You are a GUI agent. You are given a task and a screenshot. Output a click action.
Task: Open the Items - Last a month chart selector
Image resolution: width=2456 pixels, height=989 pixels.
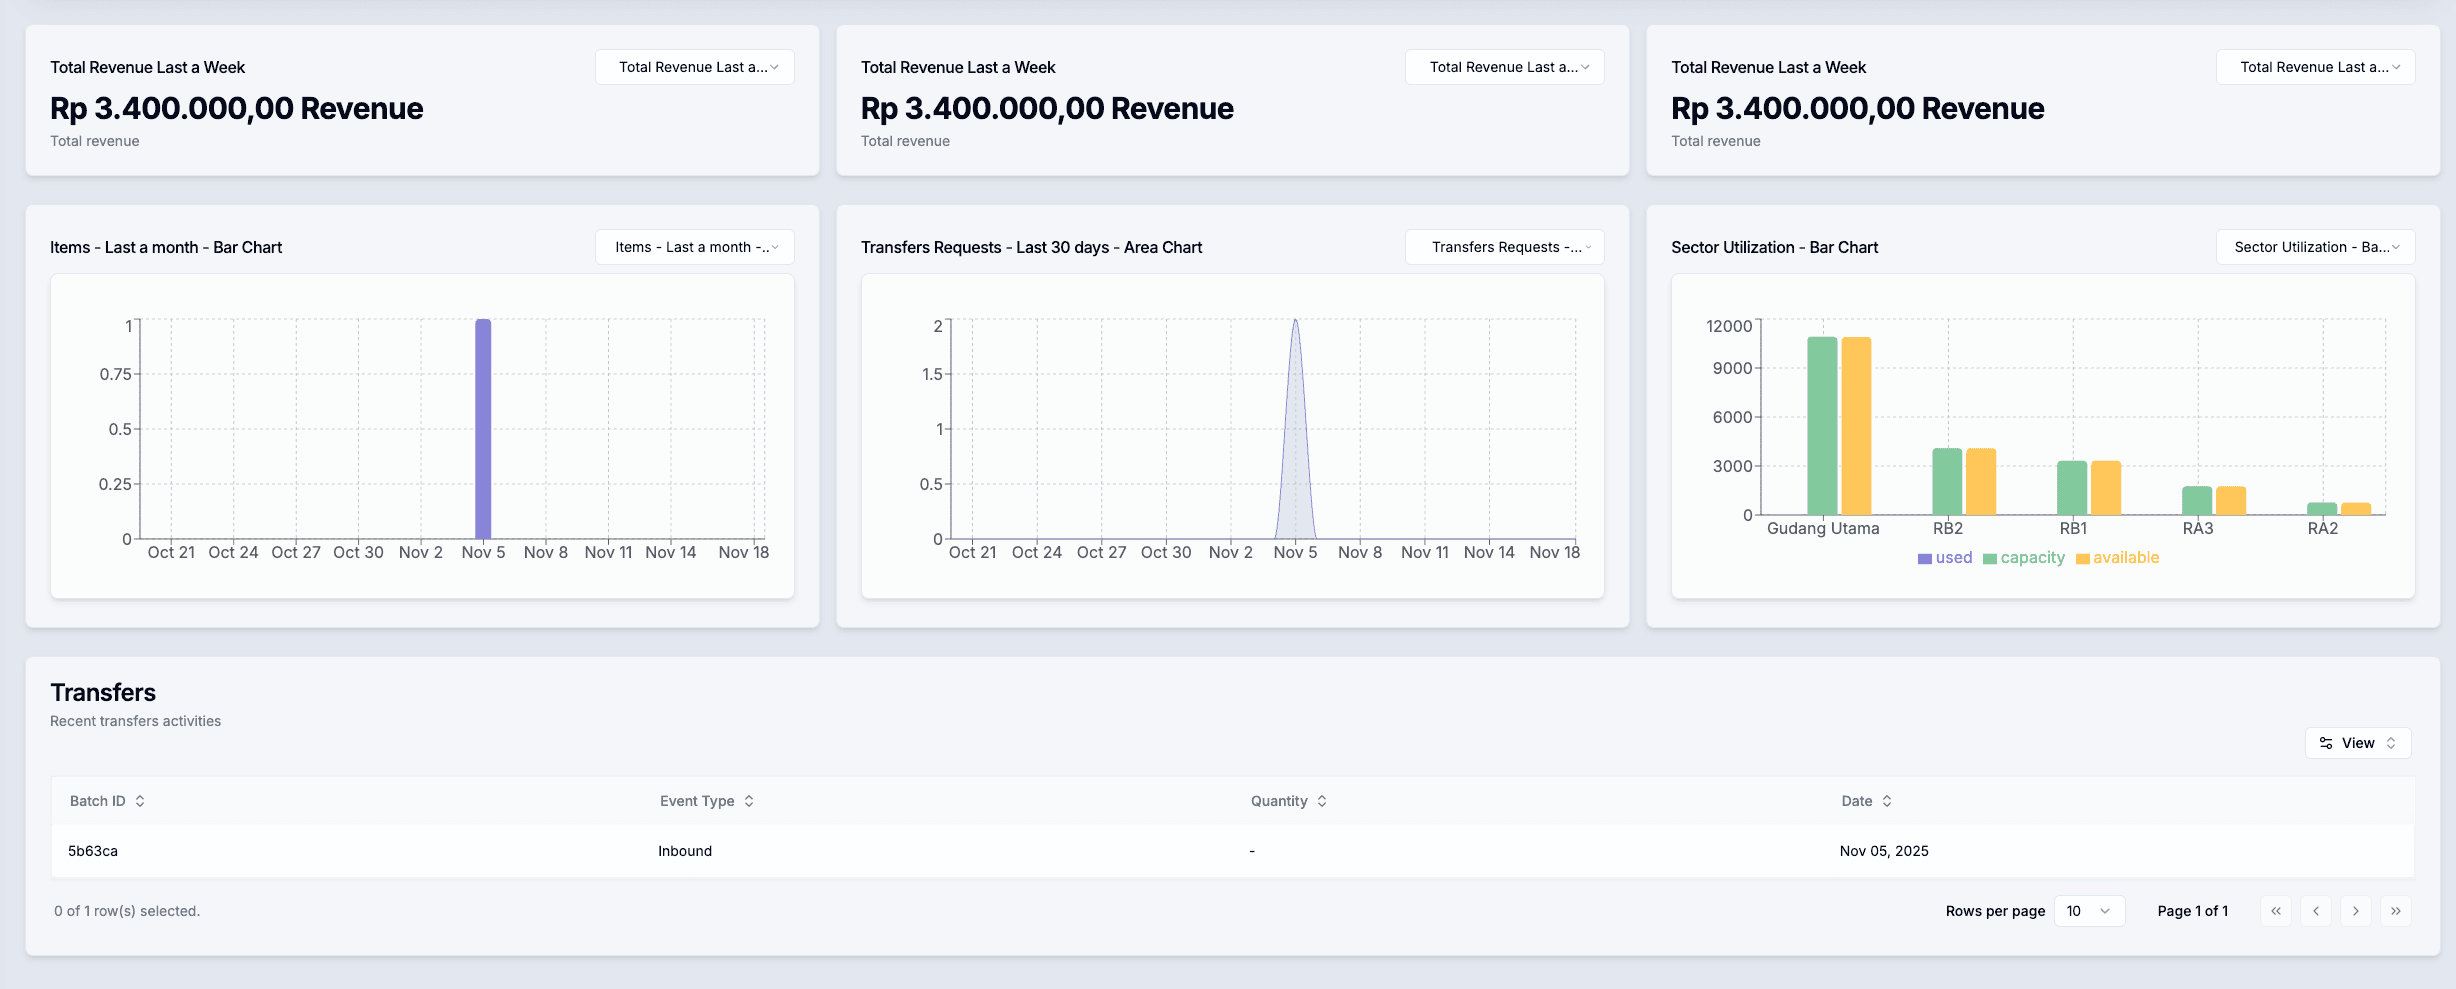tap(694, 247)
